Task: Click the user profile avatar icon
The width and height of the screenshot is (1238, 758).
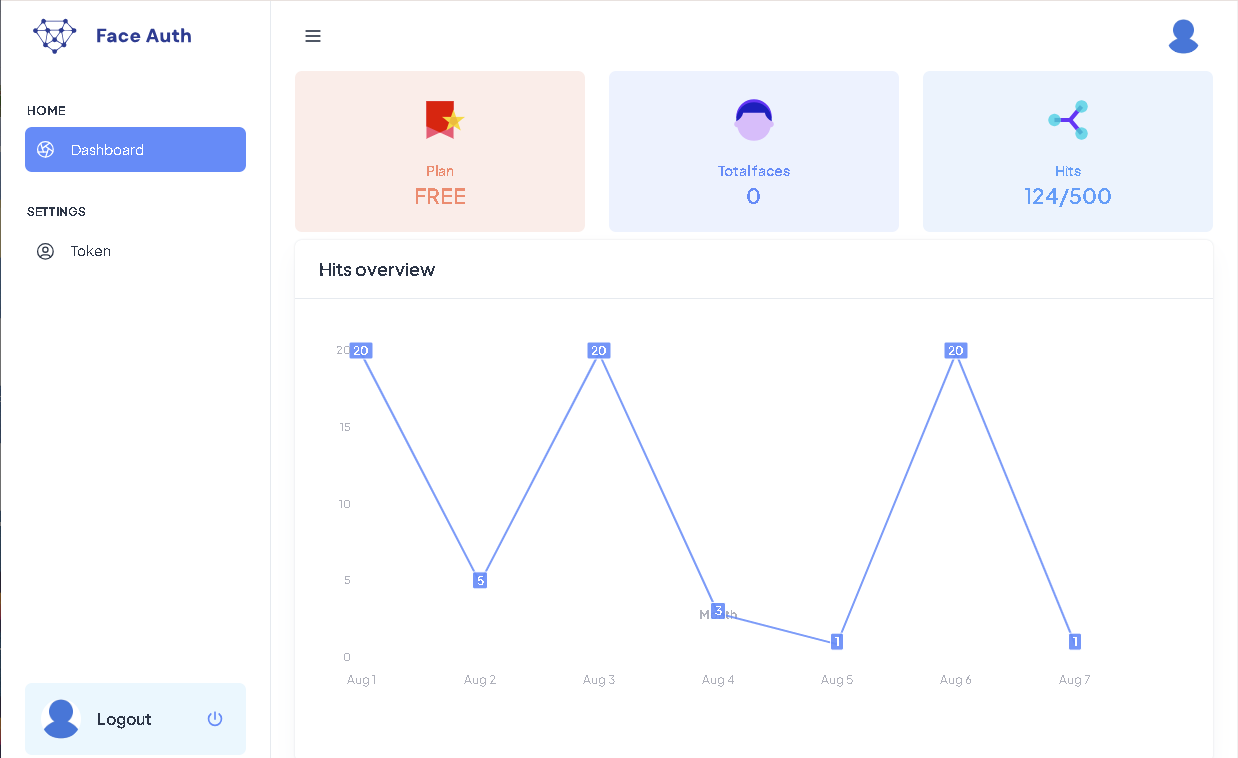Action: tap(1183, 36)
